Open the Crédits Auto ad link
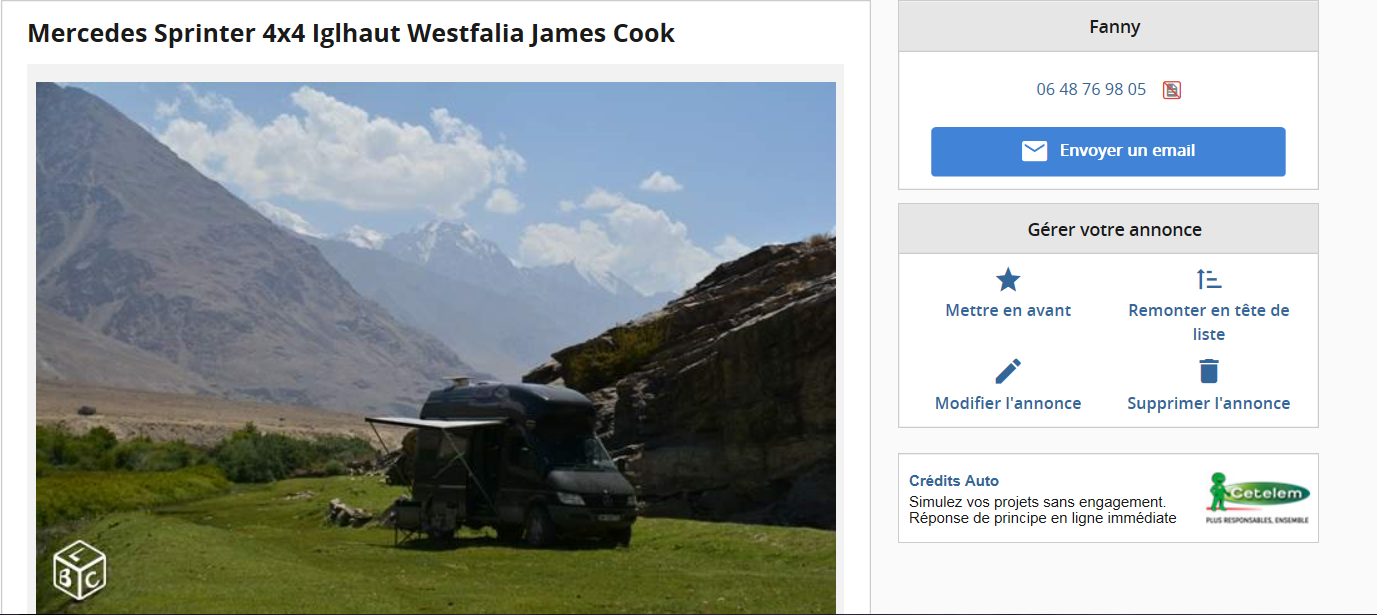1377x615 pixels. click(954, 481)
